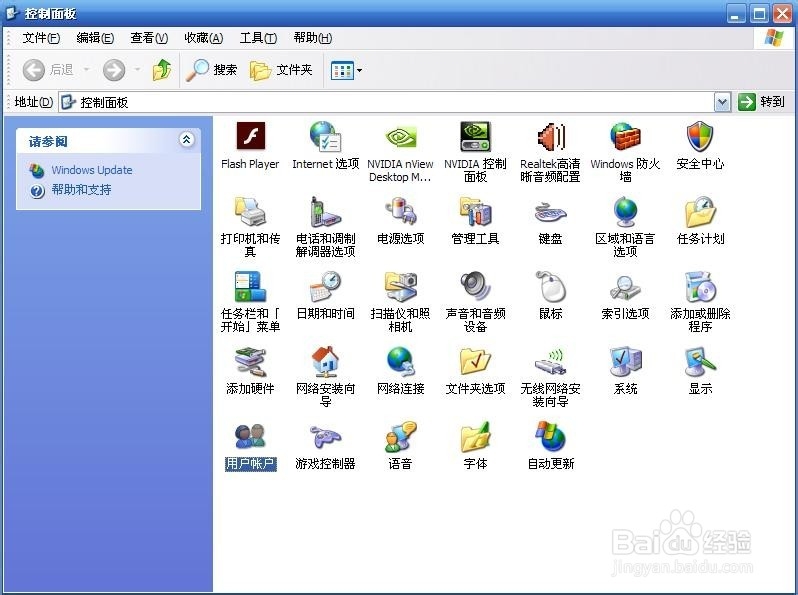Open 任务栏和「开始」菜单 icon

pyautogui.click(x=250, y=287)
